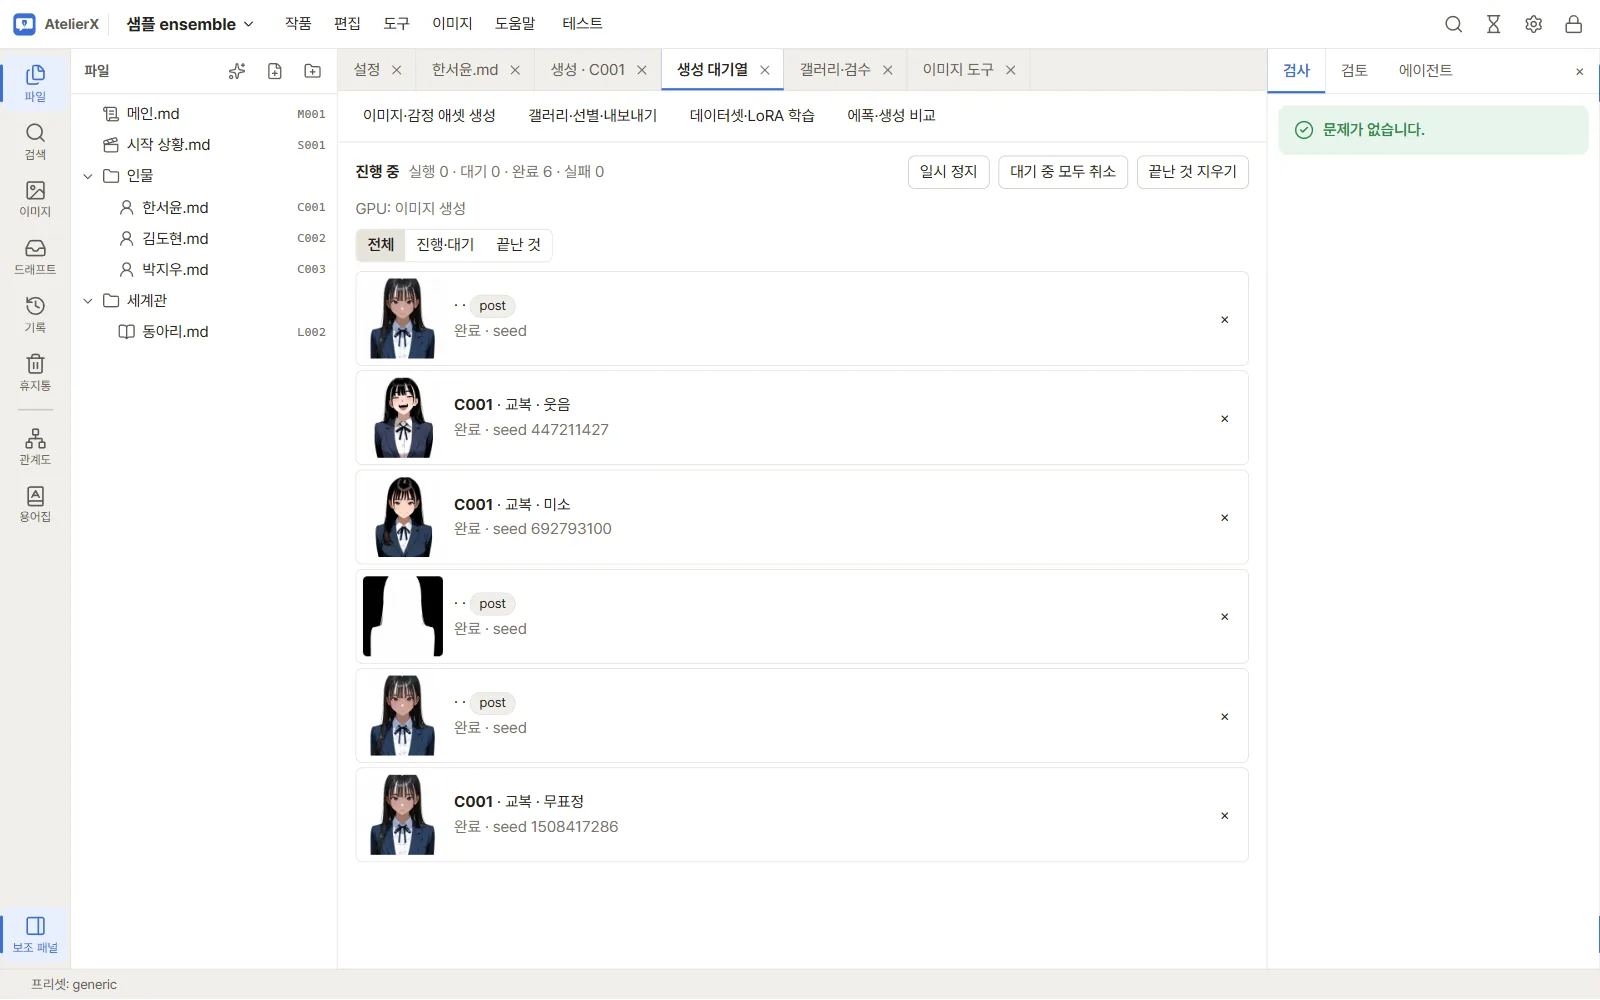Open the 검색 sidebar panel
The height and width of the screenshot is (1000, 1600).
(35, 142)
